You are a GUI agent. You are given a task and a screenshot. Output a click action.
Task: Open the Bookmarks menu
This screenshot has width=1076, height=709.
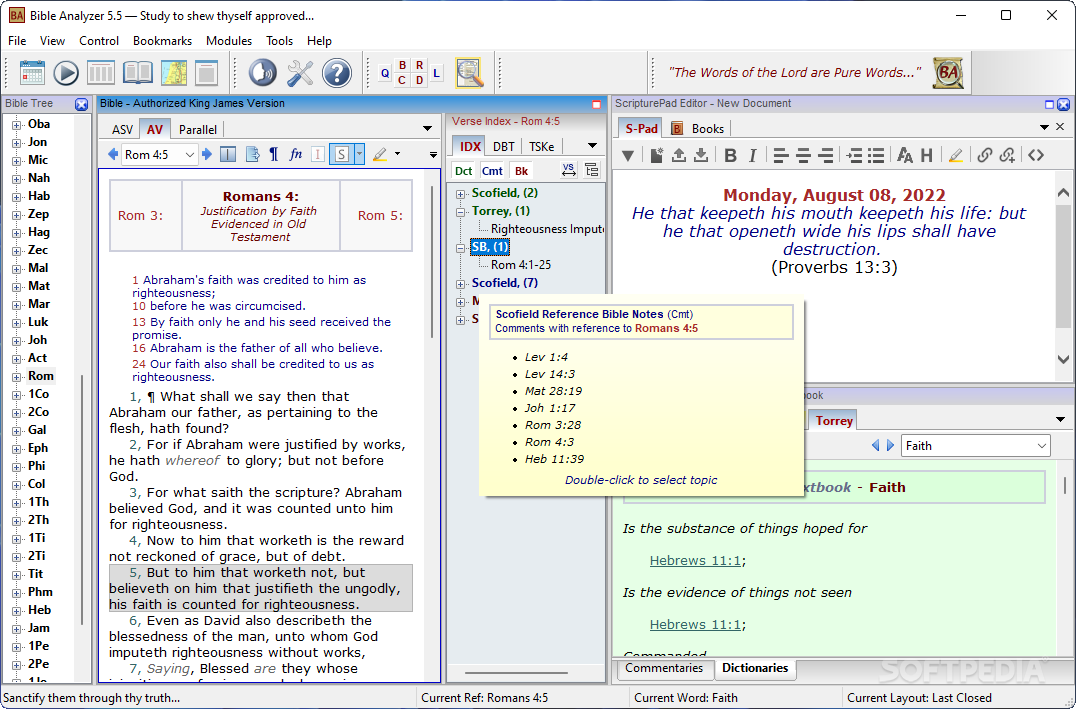point(162,40)
